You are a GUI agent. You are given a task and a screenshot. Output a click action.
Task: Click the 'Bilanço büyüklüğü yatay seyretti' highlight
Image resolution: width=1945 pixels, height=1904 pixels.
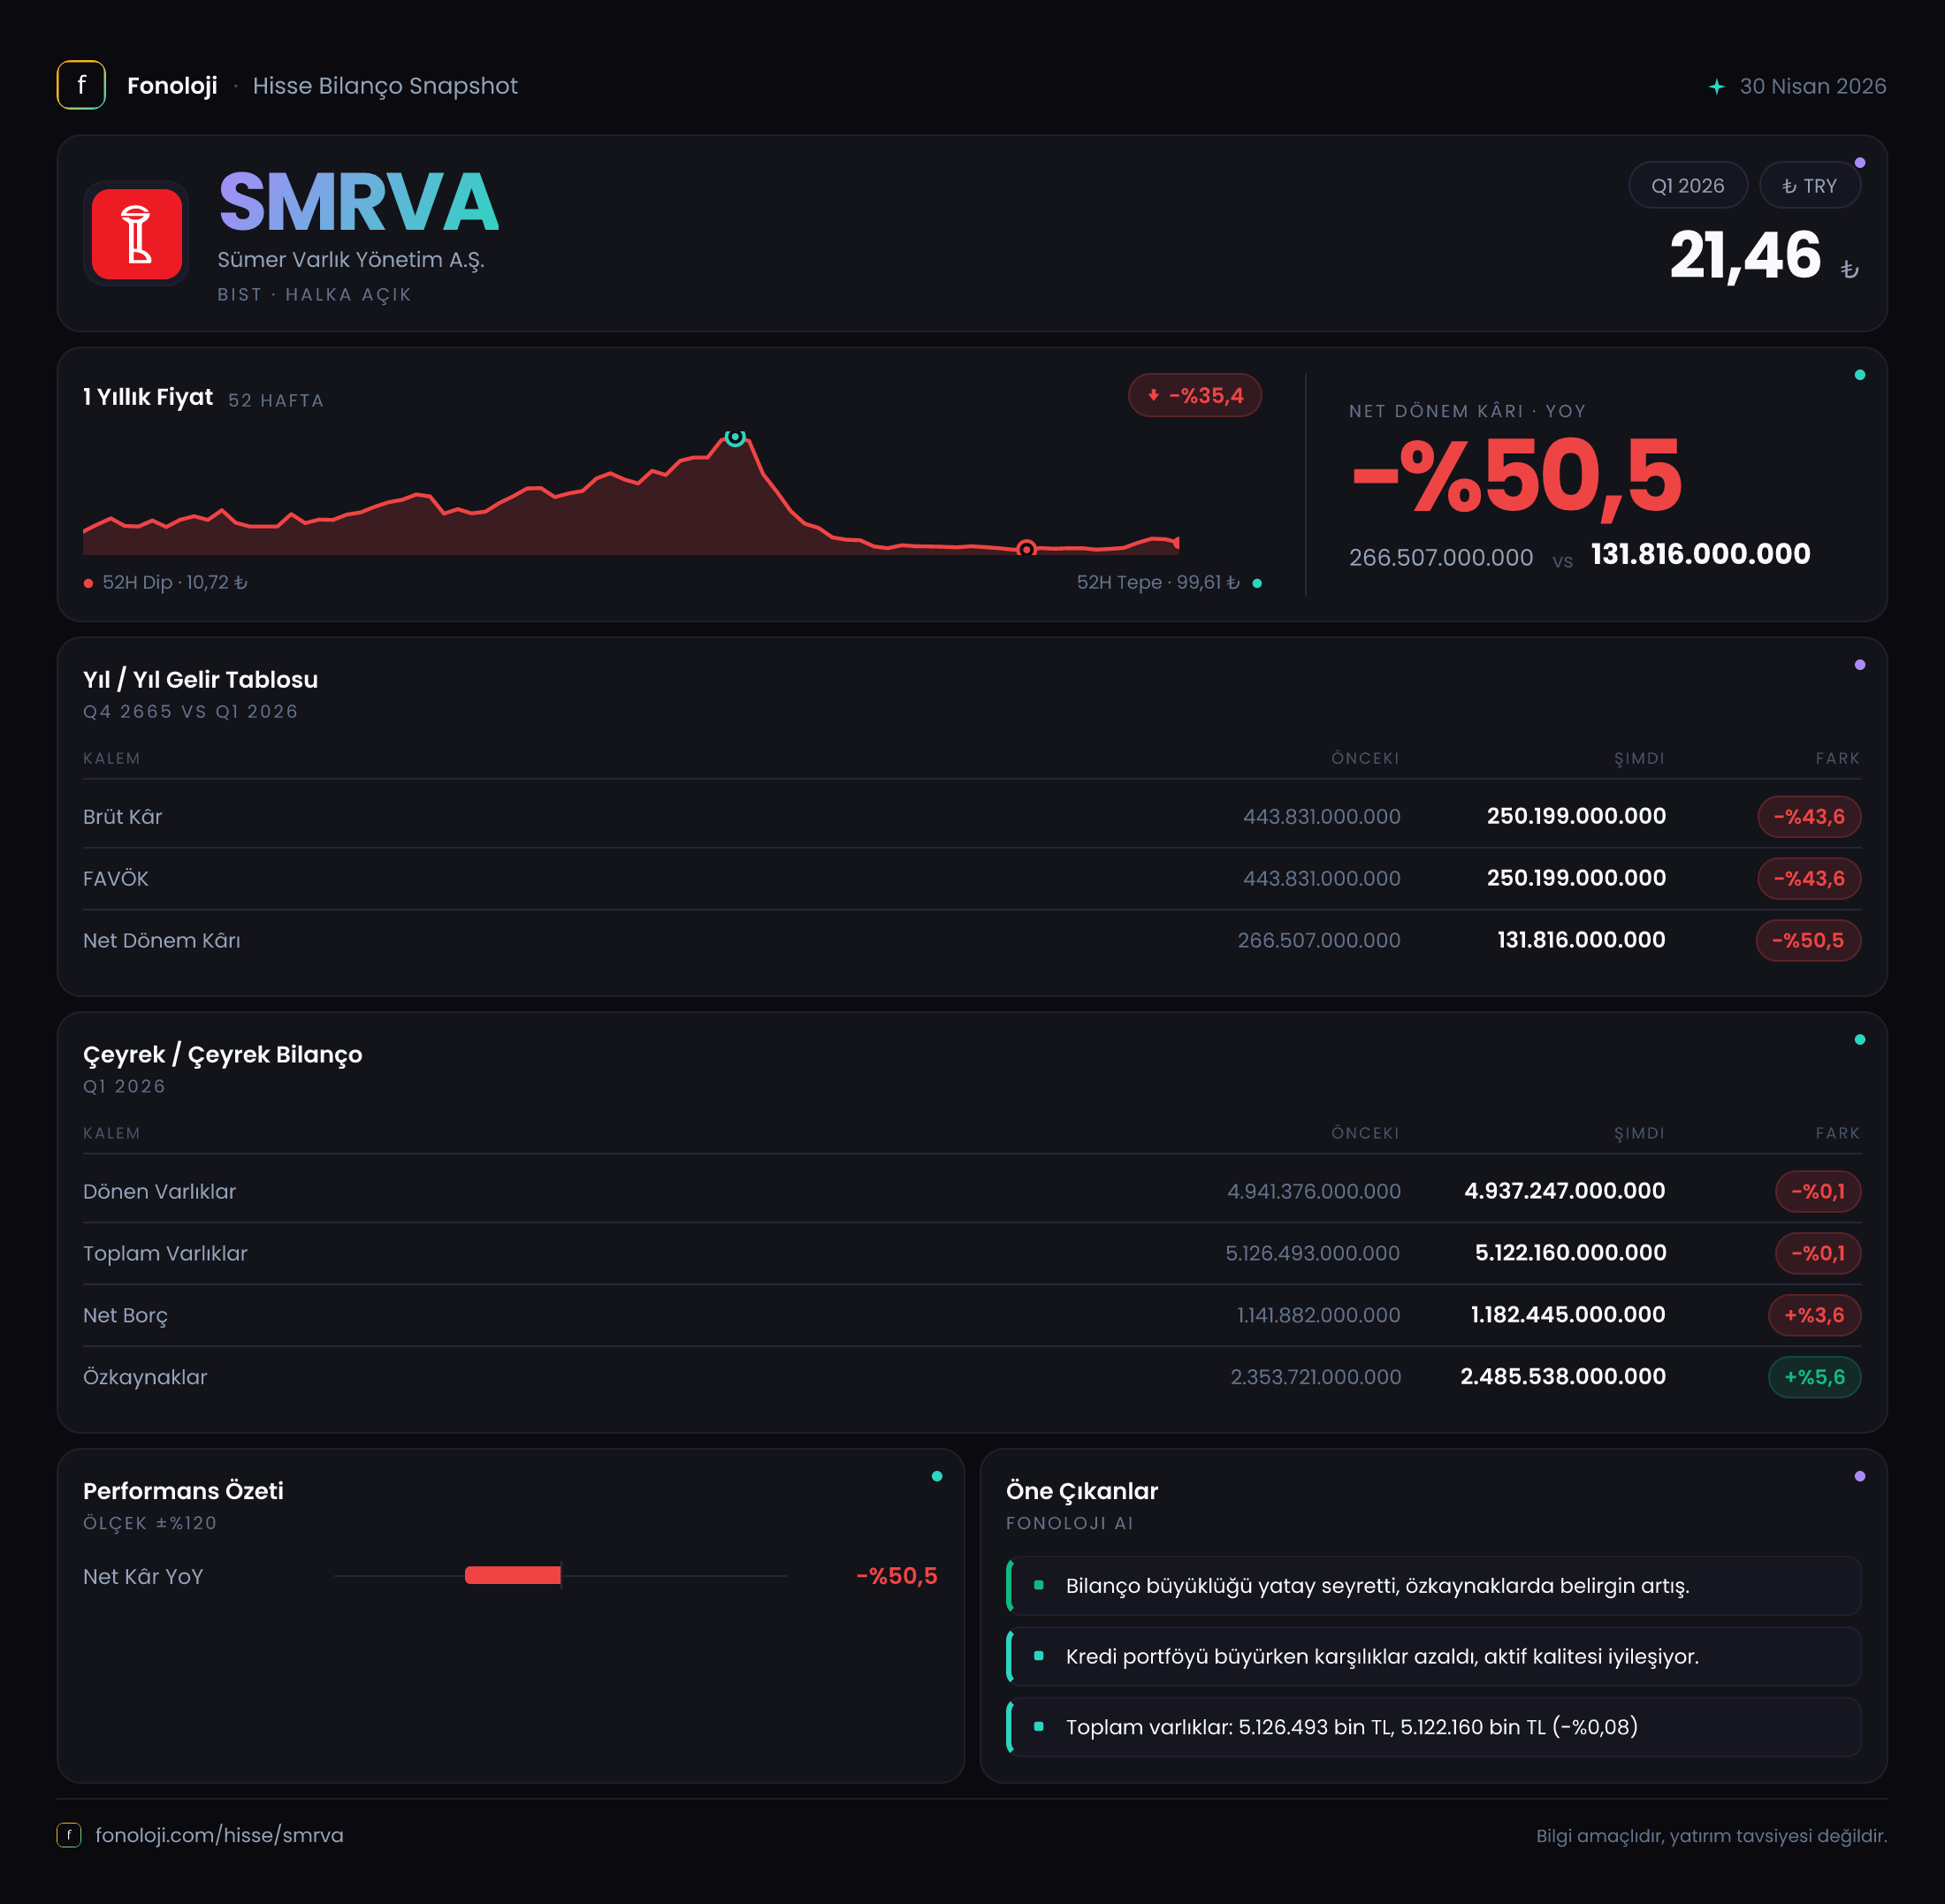click(x=1433, y=1586)
